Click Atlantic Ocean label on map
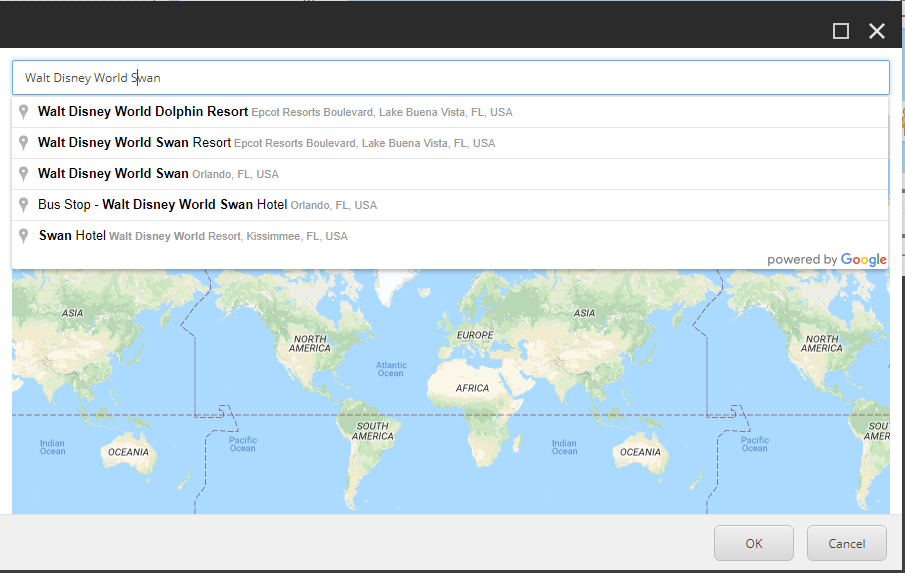This screenshot has height=573, width=905. click(391, 369)
